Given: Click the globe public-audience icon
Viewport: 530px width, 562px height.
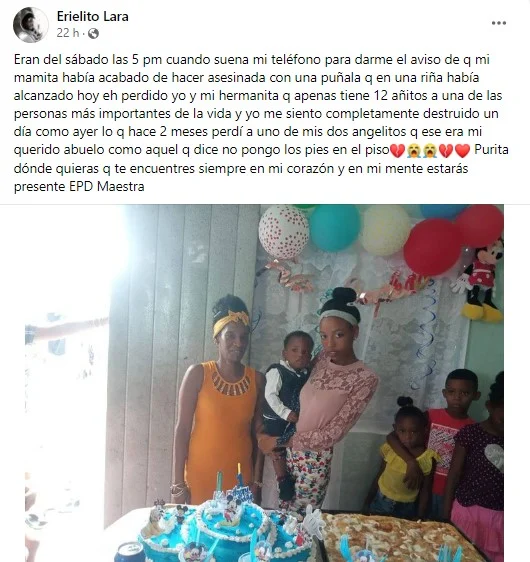Looking at the screenshot, I should click(93, 34).
